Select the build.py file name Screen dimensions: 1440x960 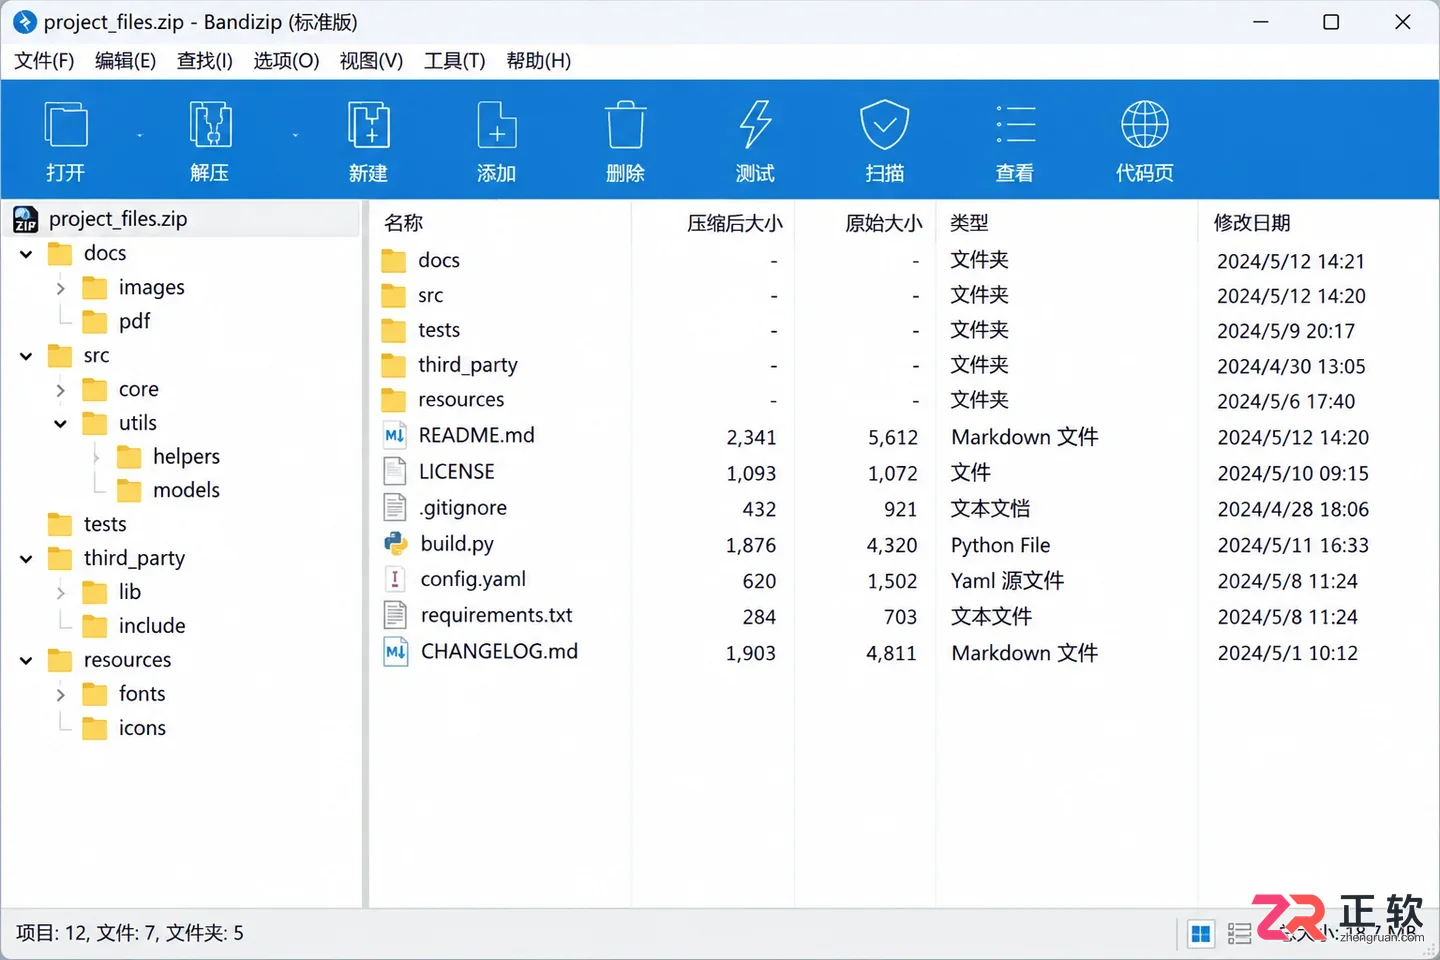(457, 543)
